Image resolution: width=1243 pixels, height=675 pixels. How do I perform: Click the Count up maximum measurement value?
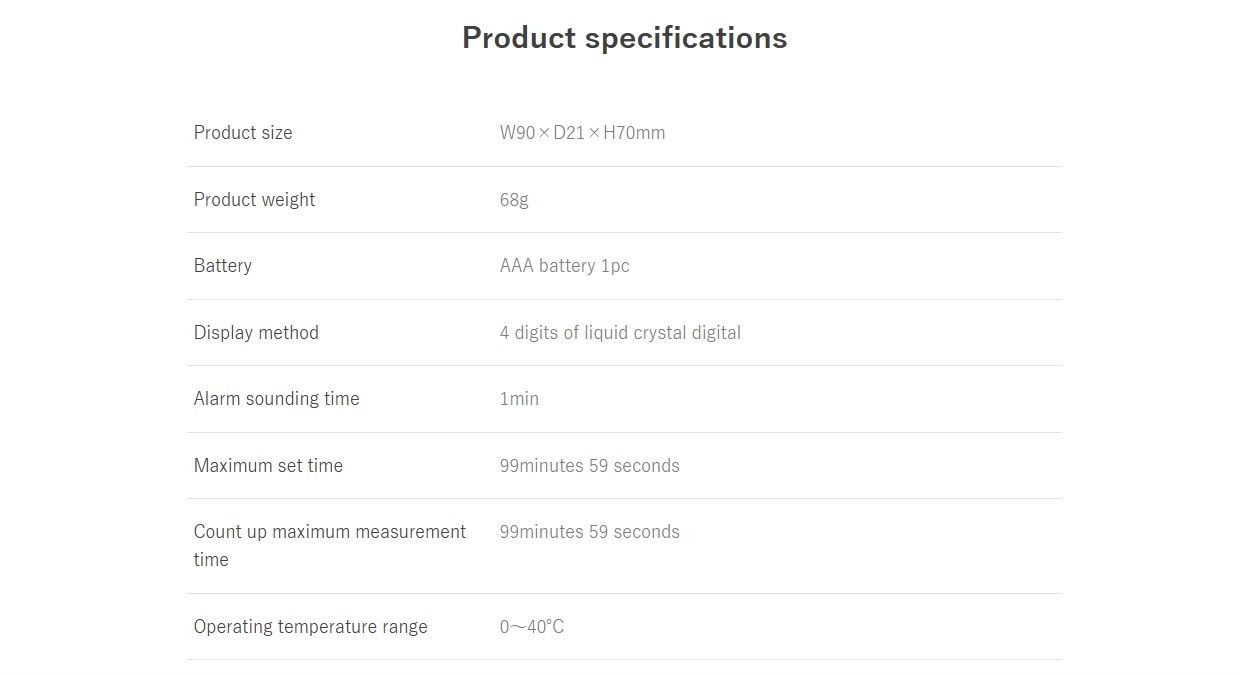click(589, 532)
